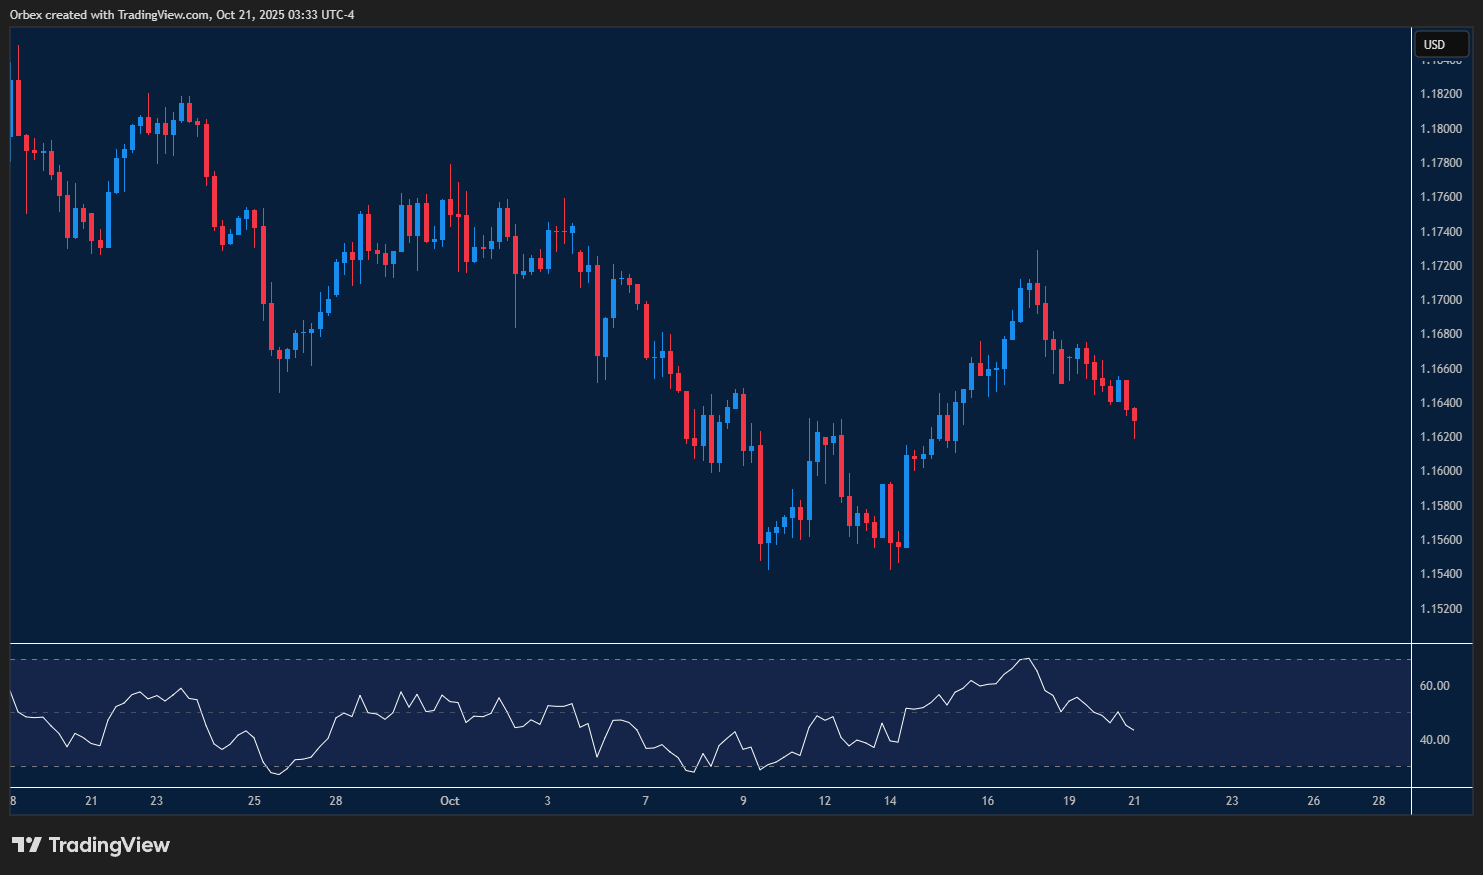Click the 1.17000 price level label

click(x=1440, y=300)
